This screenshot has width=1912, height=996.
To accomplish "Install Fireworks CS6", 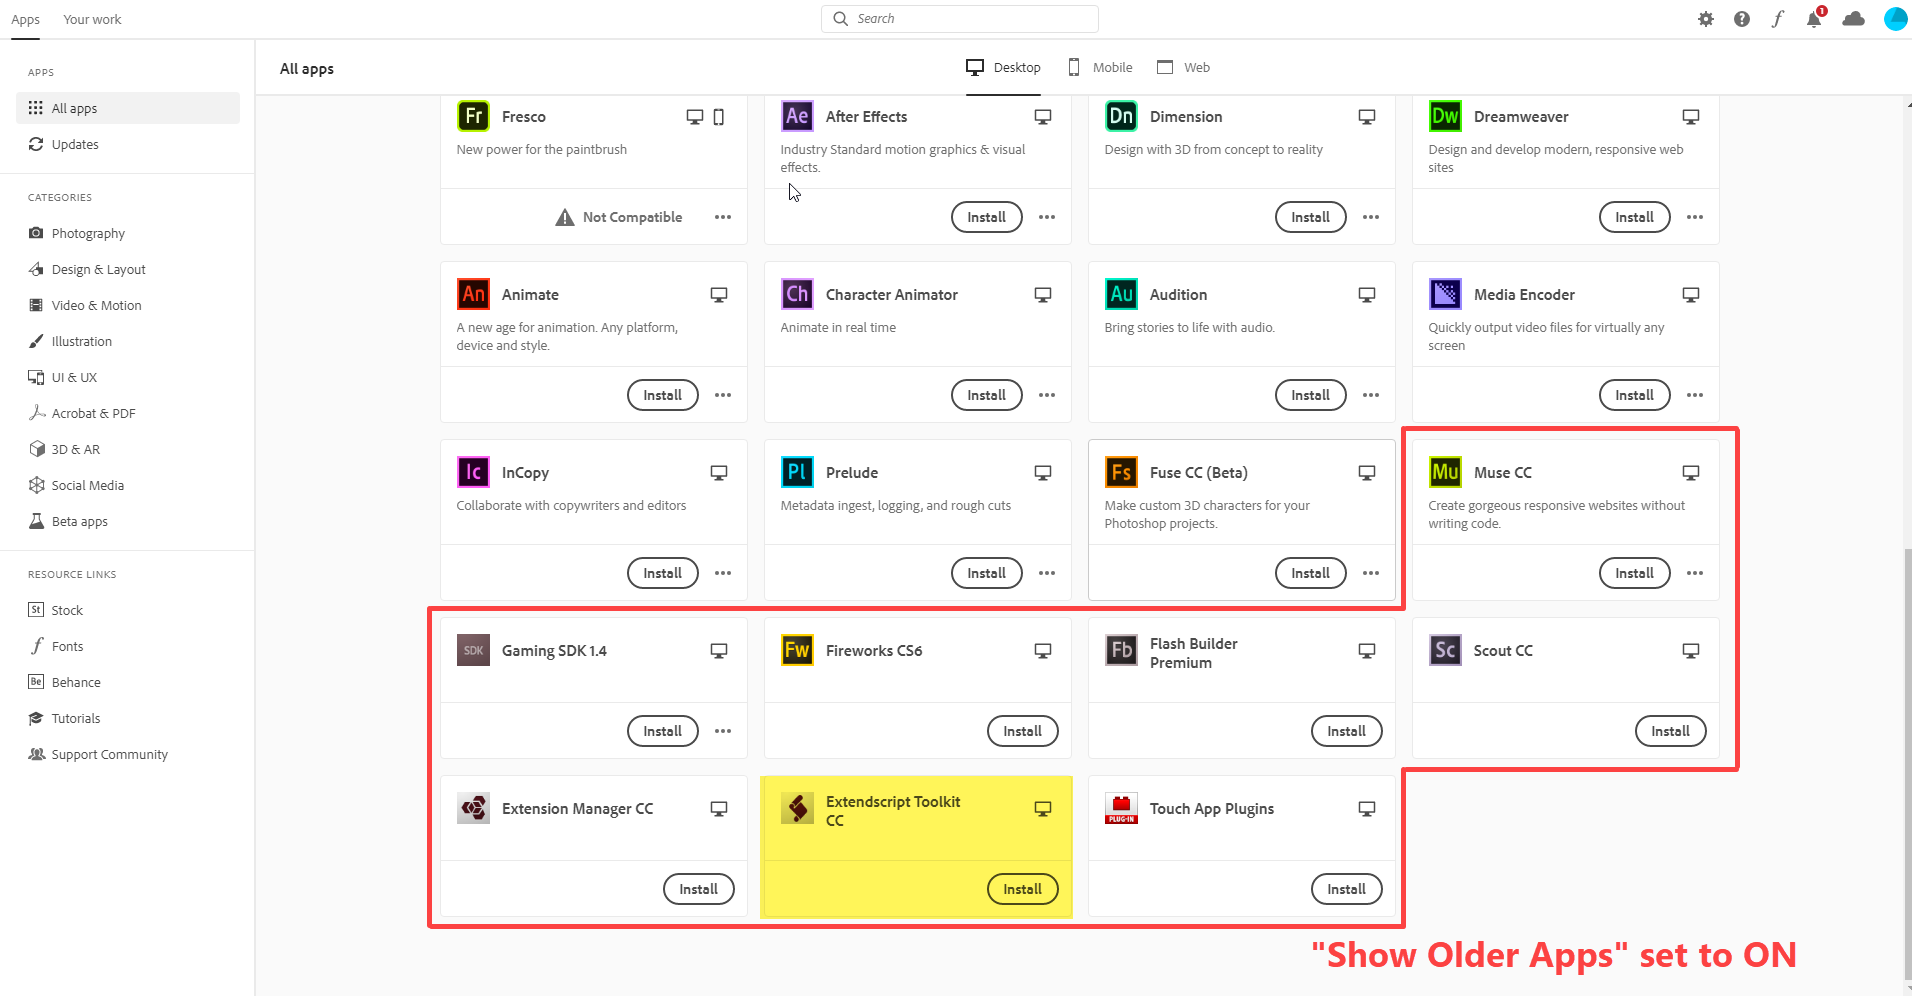I will click(x=1022, y=731).
